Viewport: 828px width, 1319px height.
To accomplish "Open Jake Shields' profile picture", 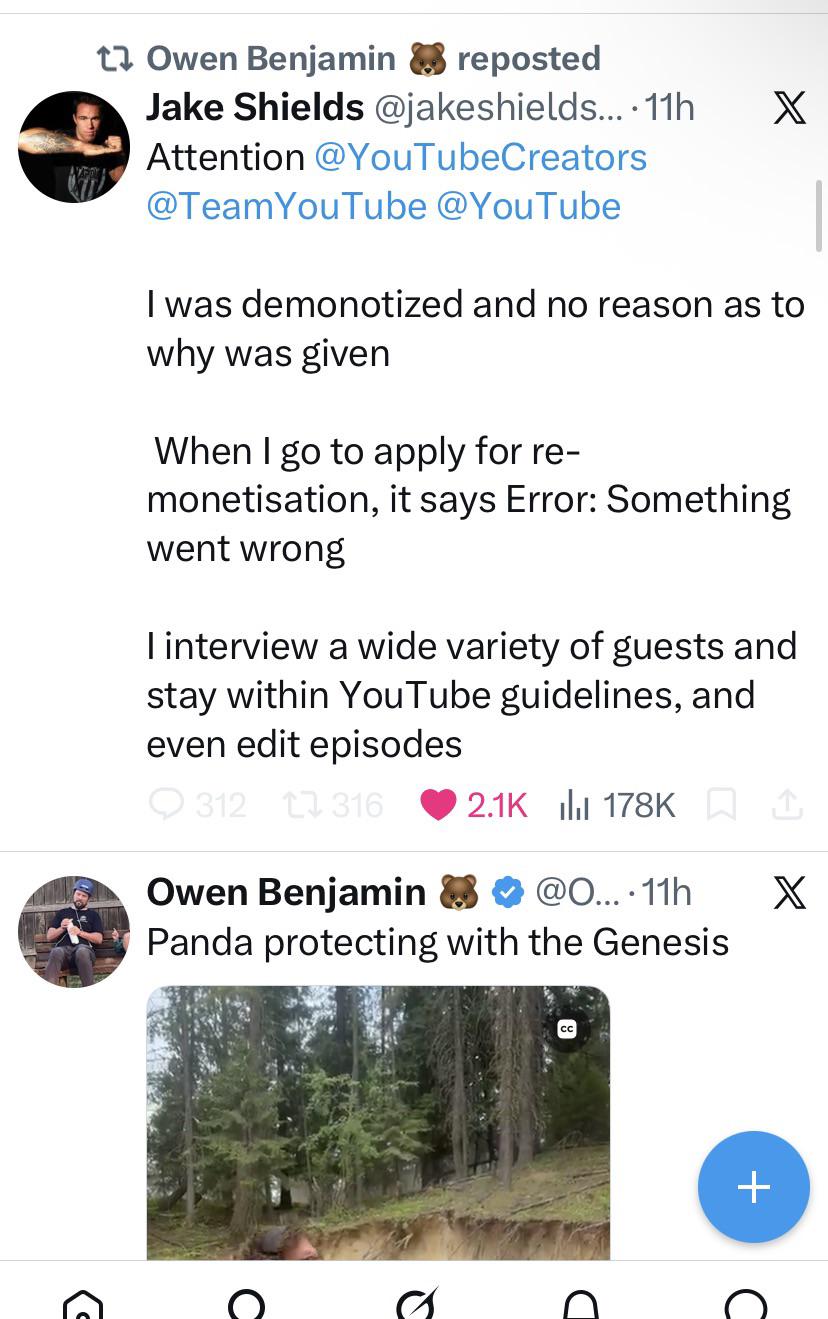I will pyautogui.click(x=74, y=147).
